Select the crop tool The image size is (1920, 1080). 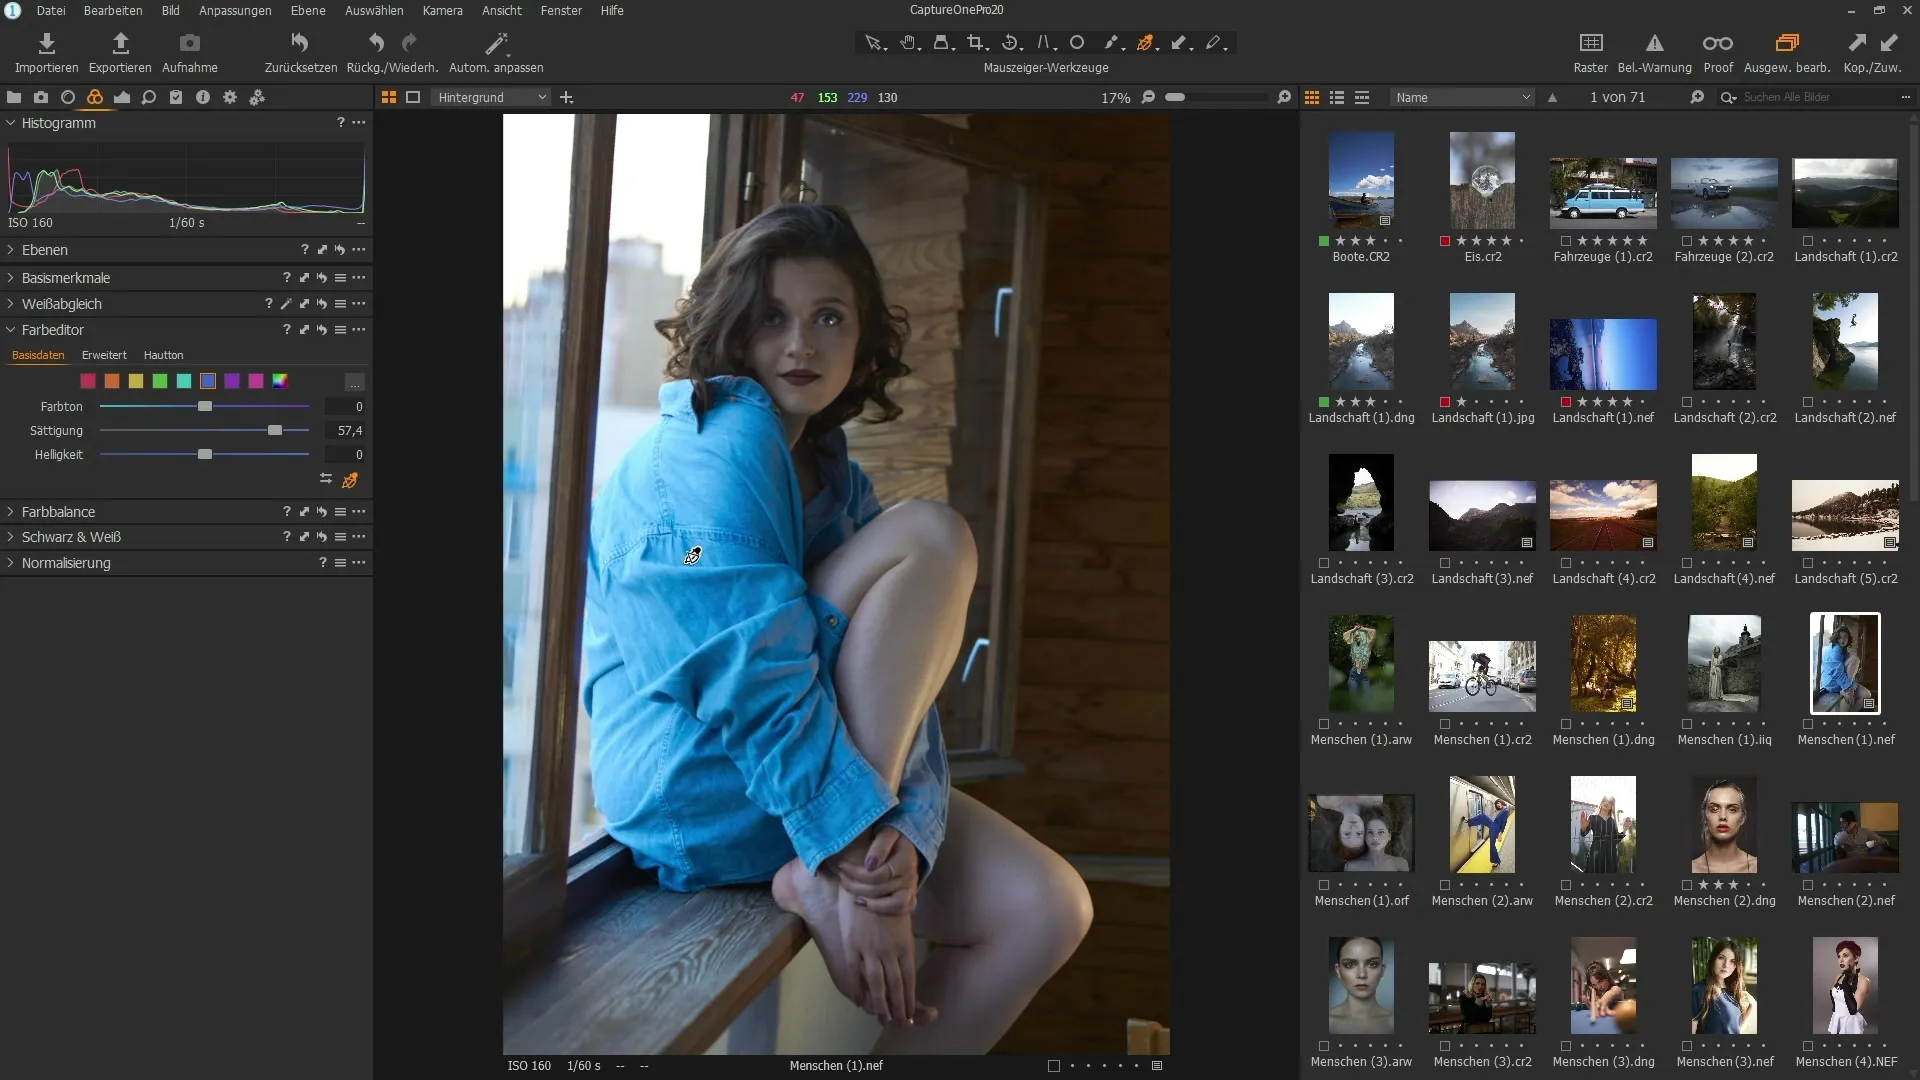pos(976,43)
